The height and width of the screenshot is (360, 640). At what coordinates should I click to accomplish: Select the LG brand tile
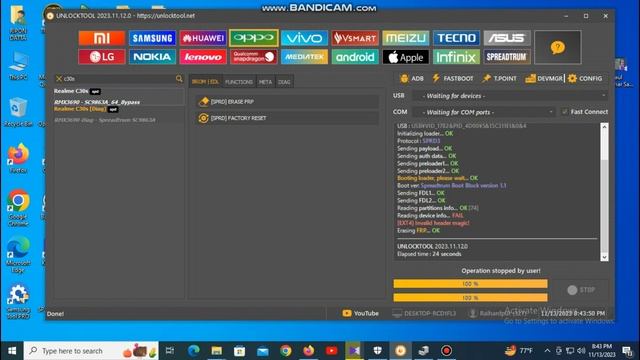[102, 57]
